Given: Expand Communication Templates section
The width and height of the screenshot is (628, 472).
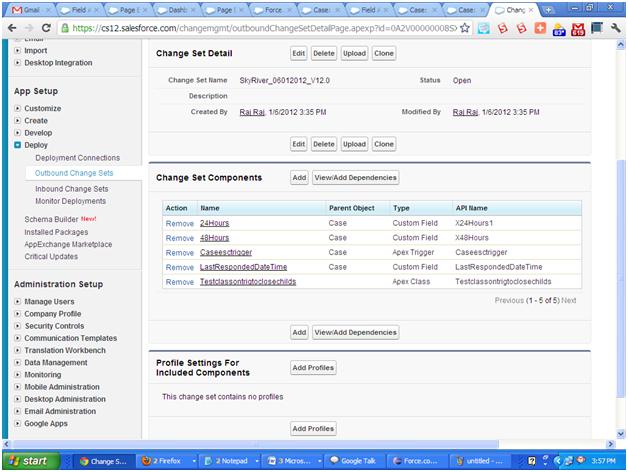Looking at the screenshot, I should click(x=17, y=338).
